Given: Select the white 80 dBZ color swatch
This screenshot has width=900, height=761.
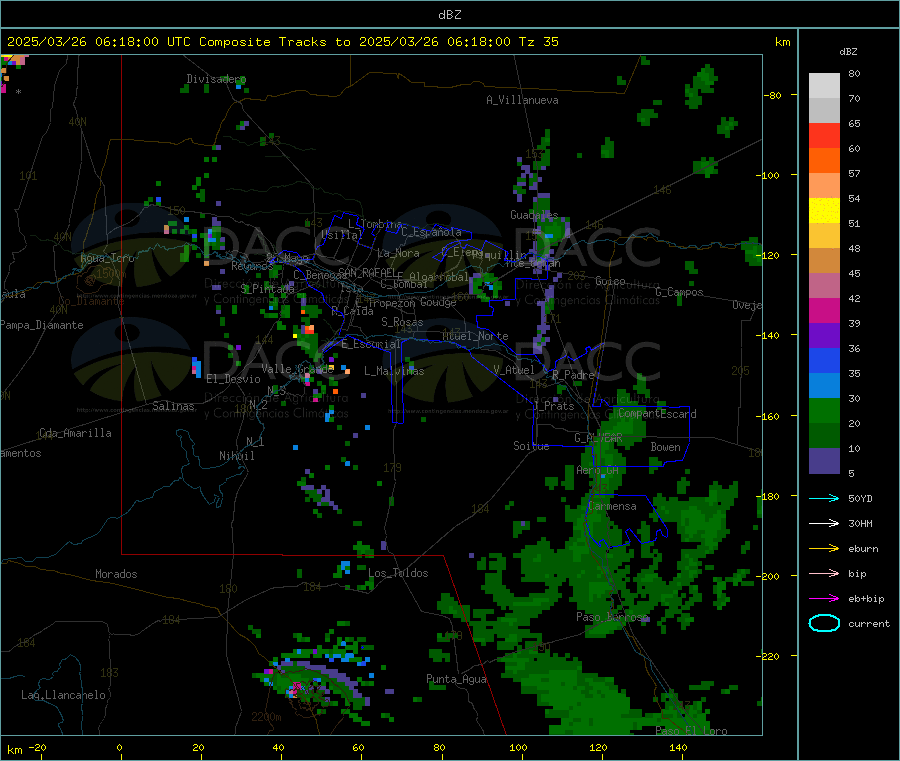Looking at the screenshot, I should pyautogui.click(x=824, y=86).
